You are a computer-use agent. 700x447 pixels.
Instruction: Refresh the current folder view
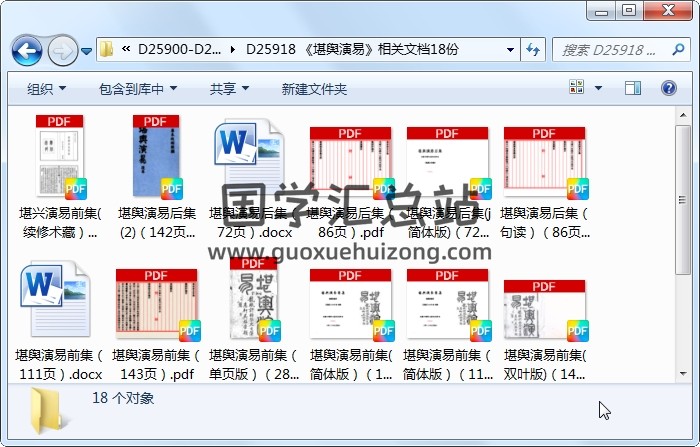point(533,49)
